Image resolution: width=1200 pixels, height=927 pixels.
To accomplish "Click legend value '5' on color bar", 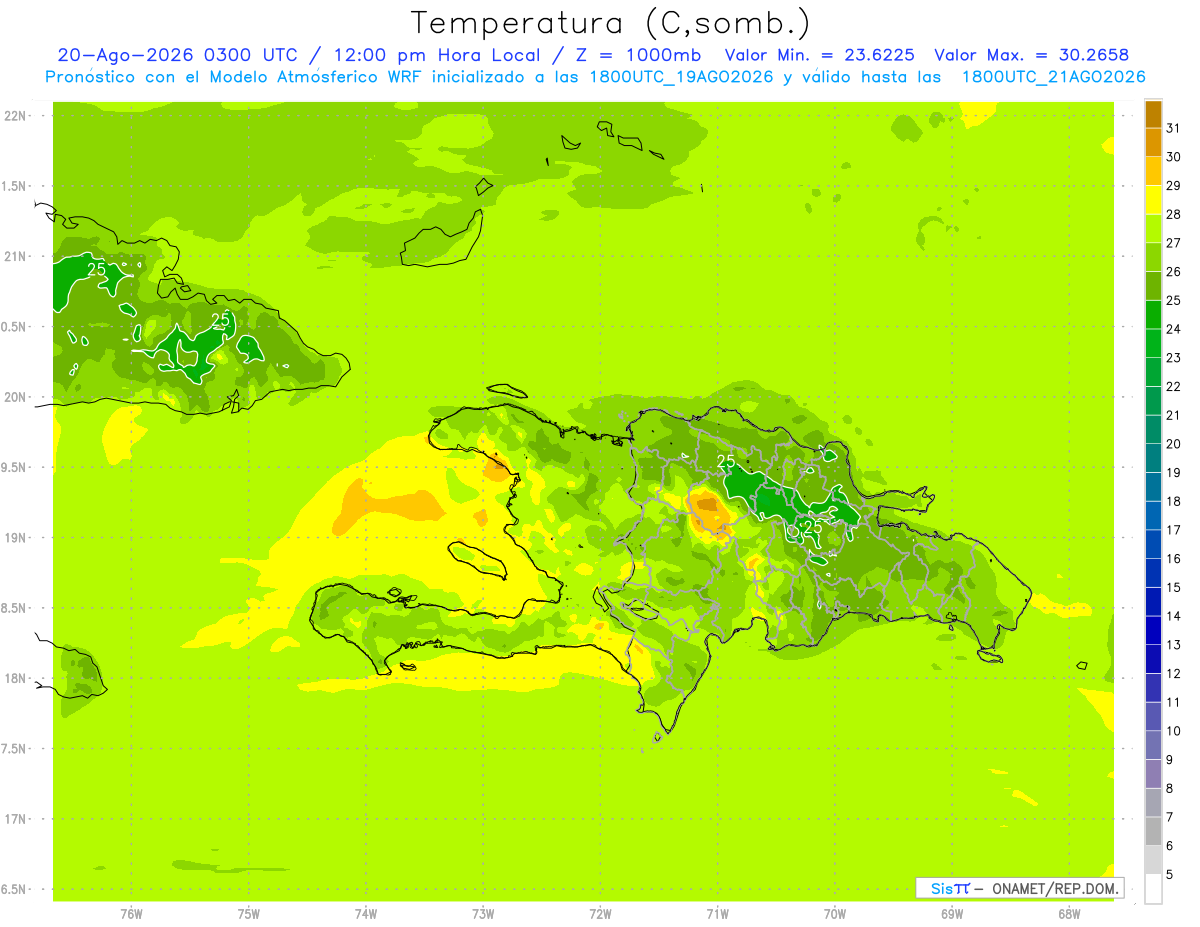I will point(1170,874).
